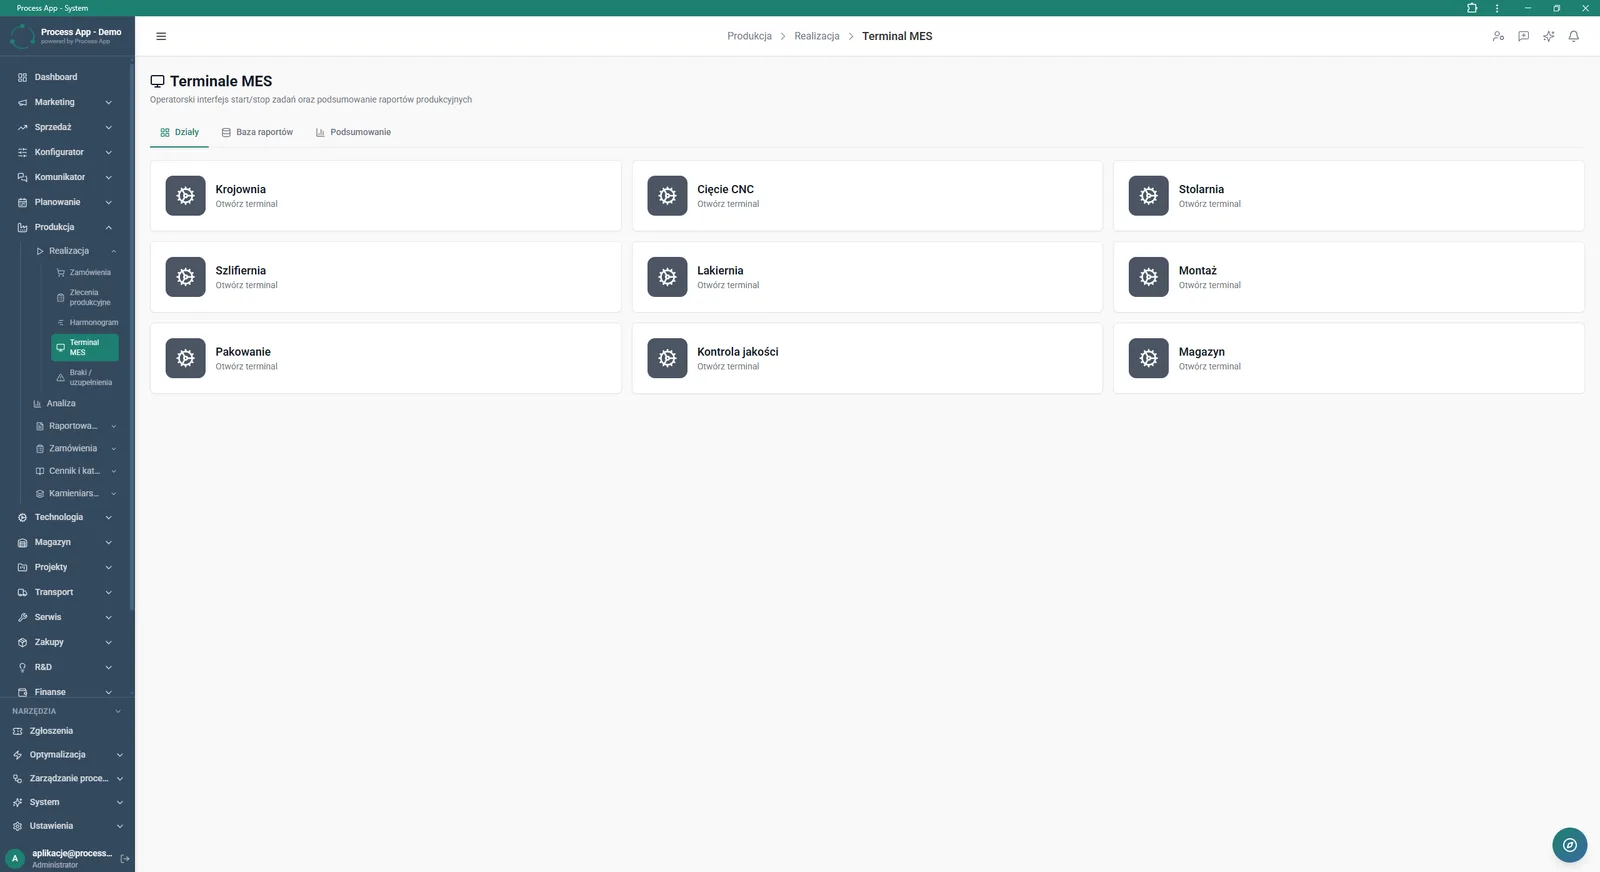Viewport: 1600px width, 872px height.
Task: Expand the Magazyn sidebar menu
Action: (x=66, y=542)
